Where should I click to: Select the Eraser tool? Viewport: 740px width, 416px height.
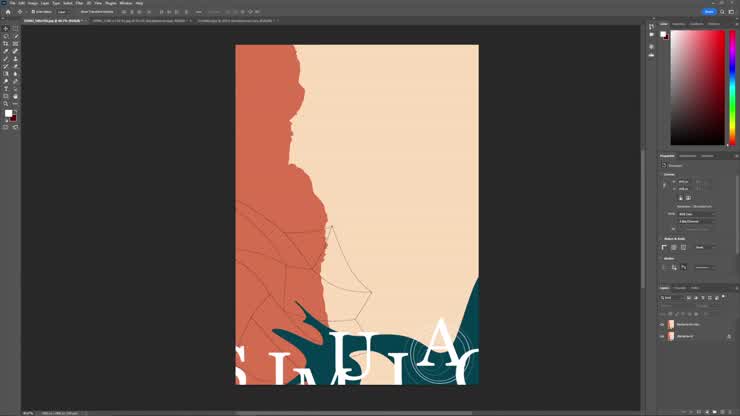coord(16,66)
